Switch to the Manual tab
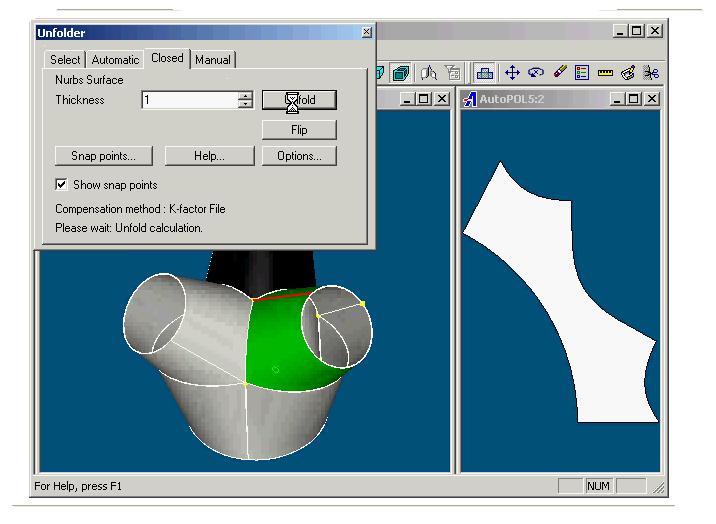Image resolution: width=716 pixels, height=524 pixels. (x=213, y=60)
